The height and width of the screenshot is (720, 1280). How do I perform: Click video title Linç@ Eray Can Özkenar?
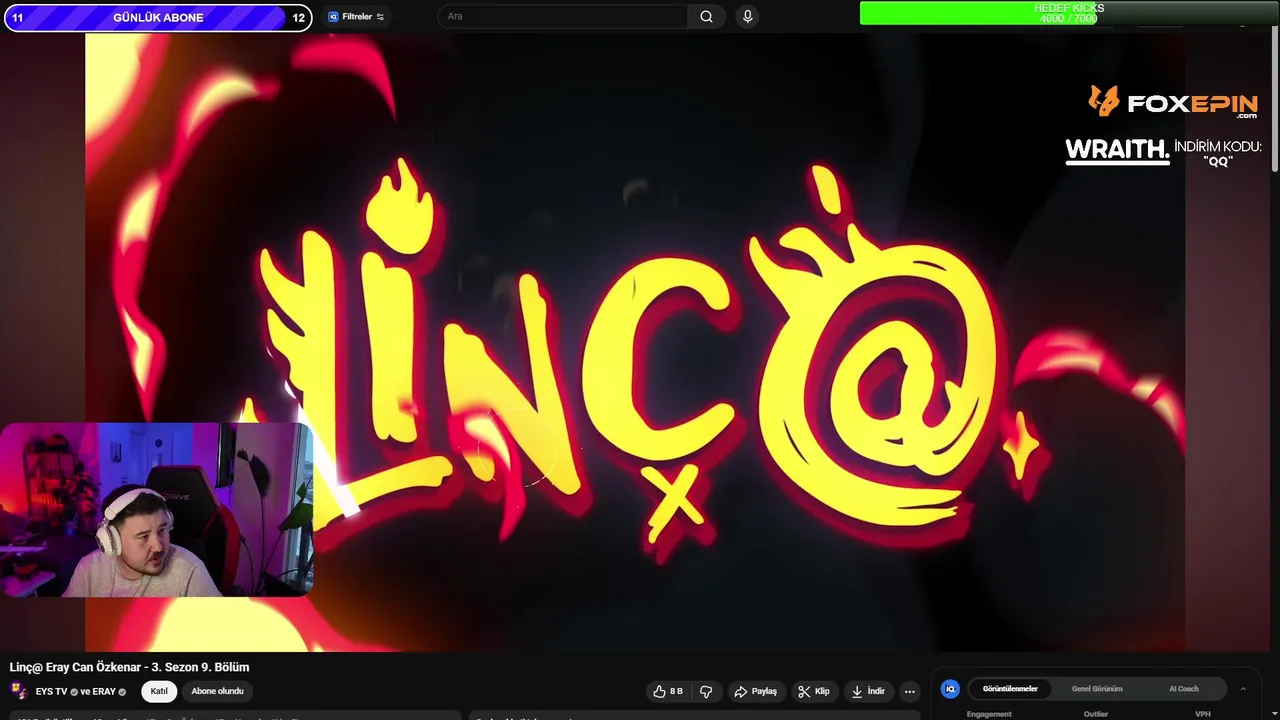[x=129, y=667]
